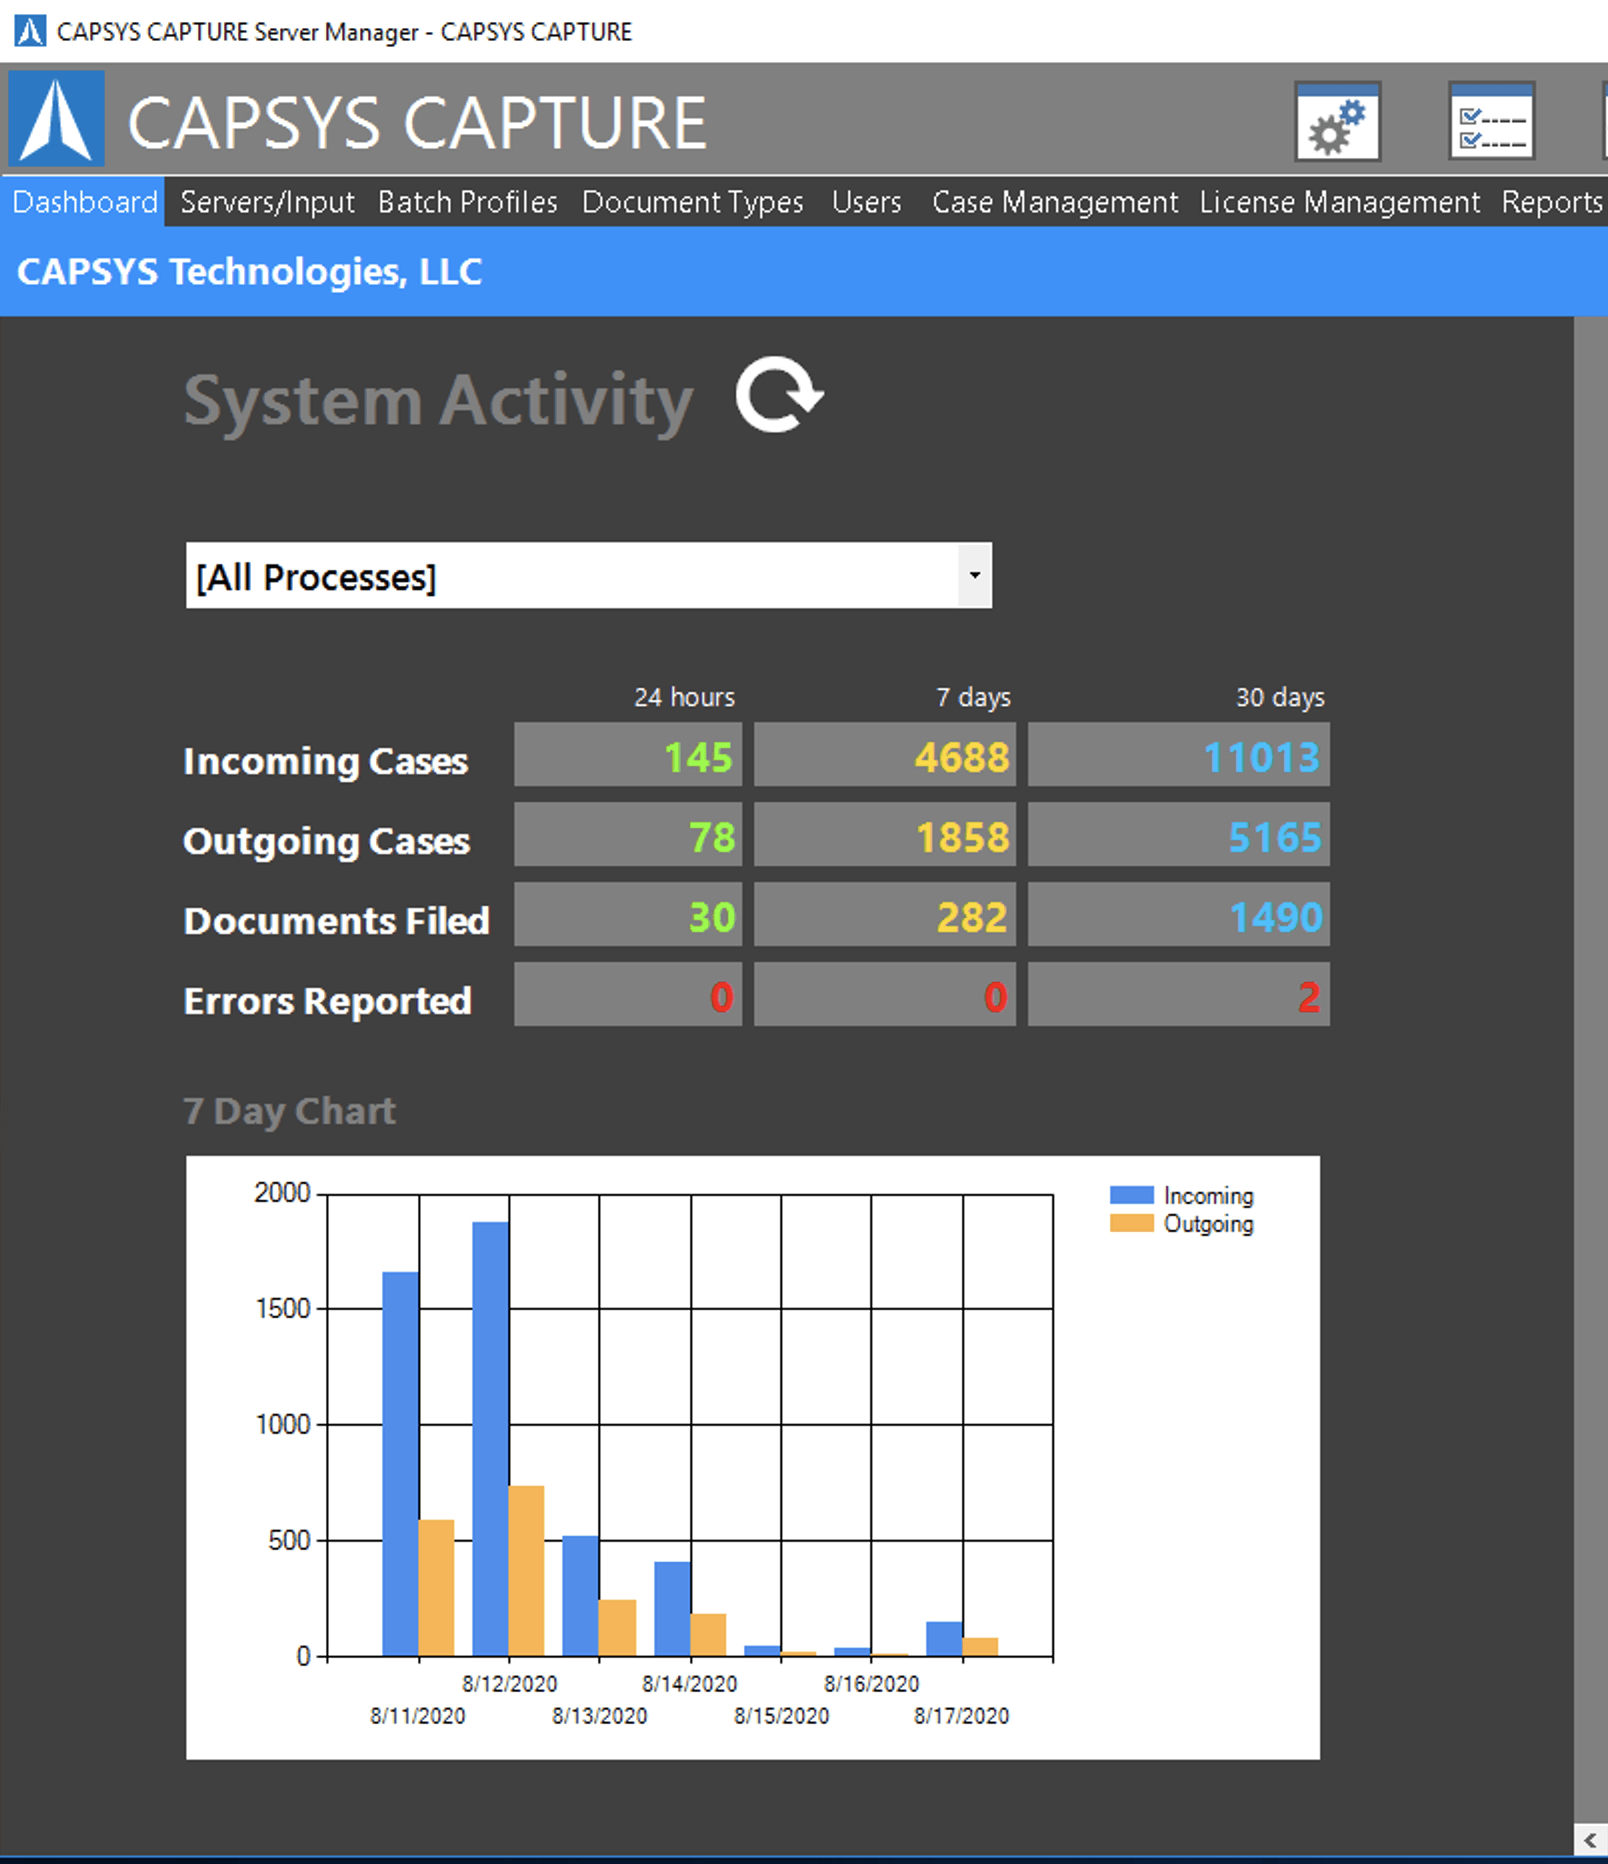Click Documents Filed 24 hours value 30
Viewport: 1608px width, 1864px height.
[628, 915]
